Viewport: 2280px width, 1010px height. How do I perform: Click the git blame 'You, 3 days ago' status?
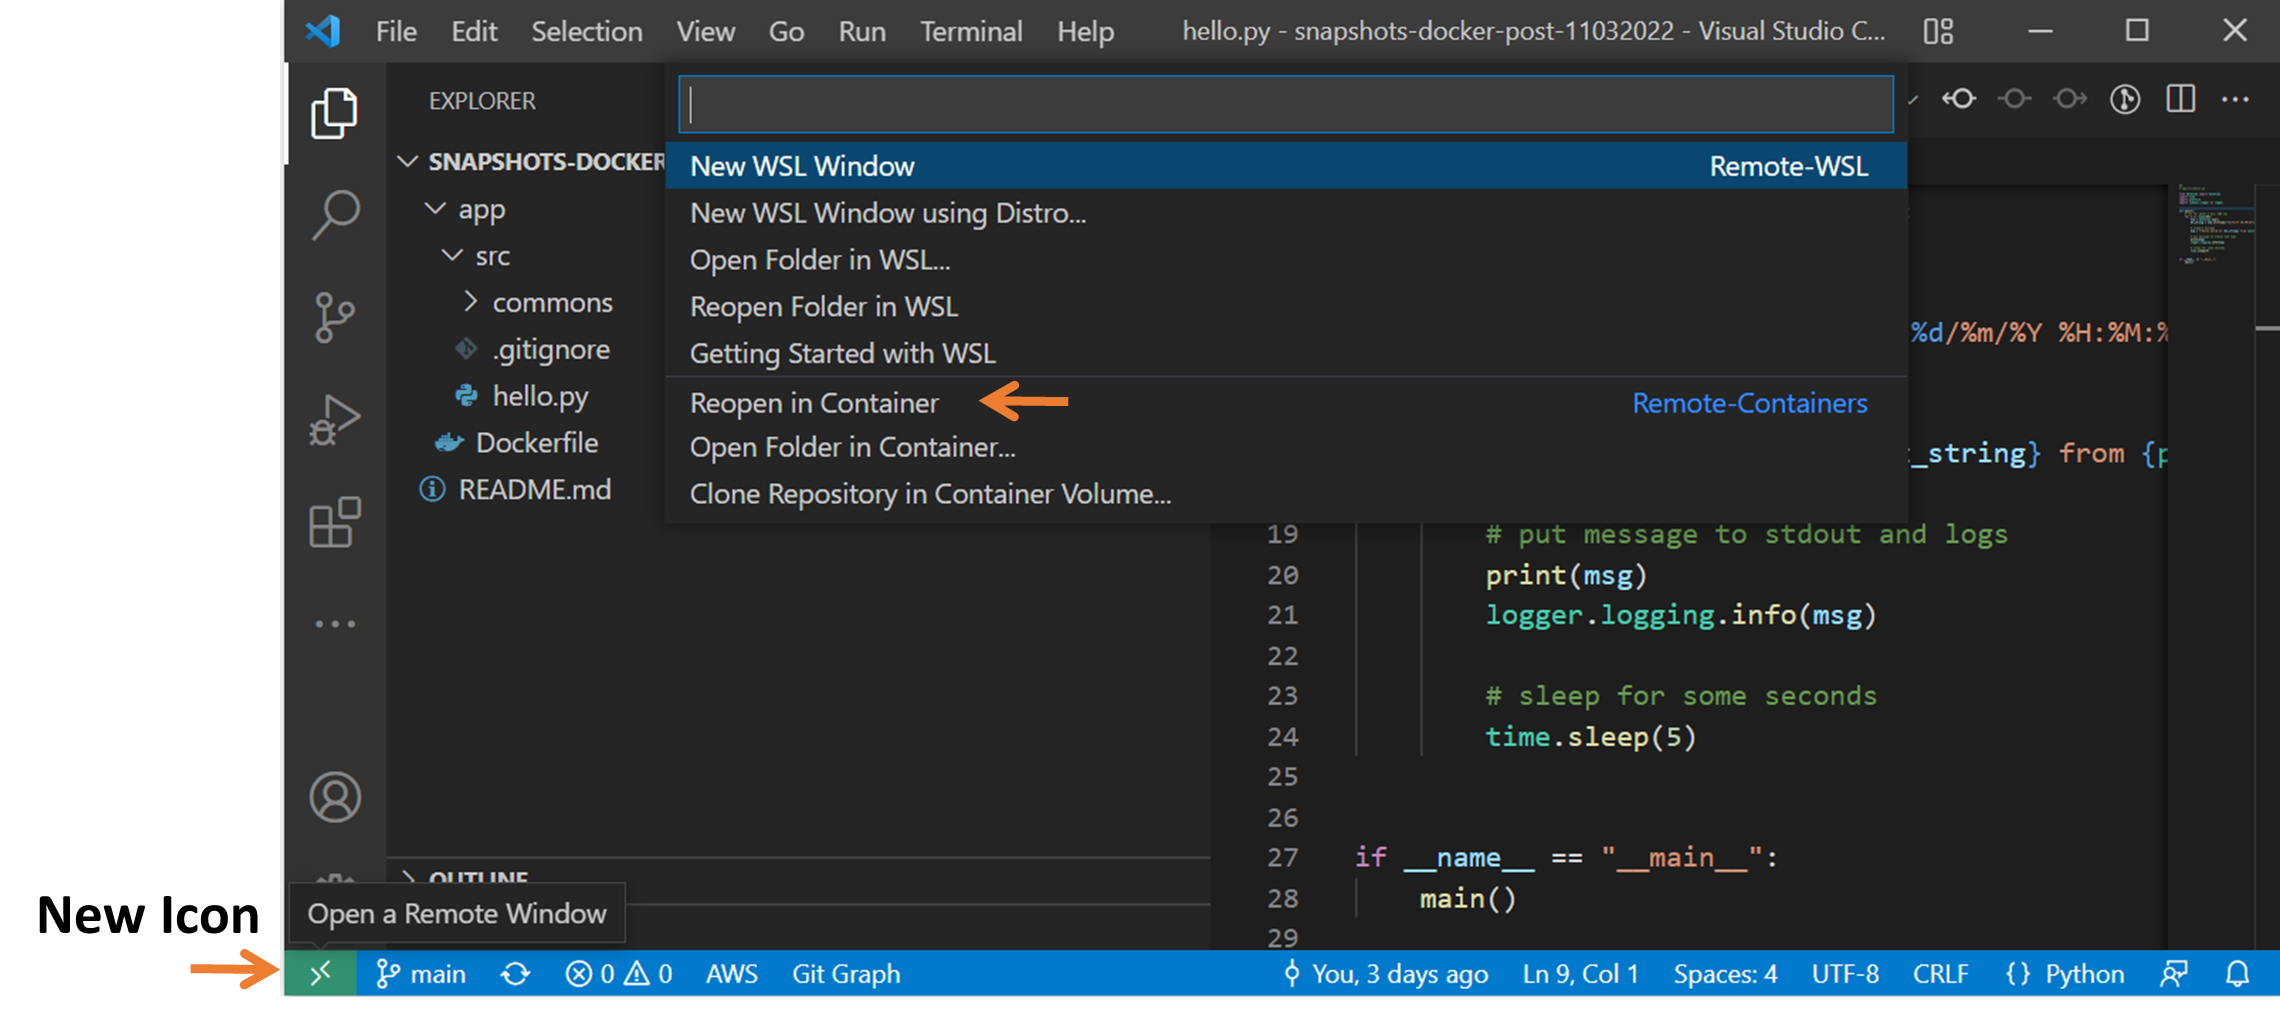click(1386, 973)
